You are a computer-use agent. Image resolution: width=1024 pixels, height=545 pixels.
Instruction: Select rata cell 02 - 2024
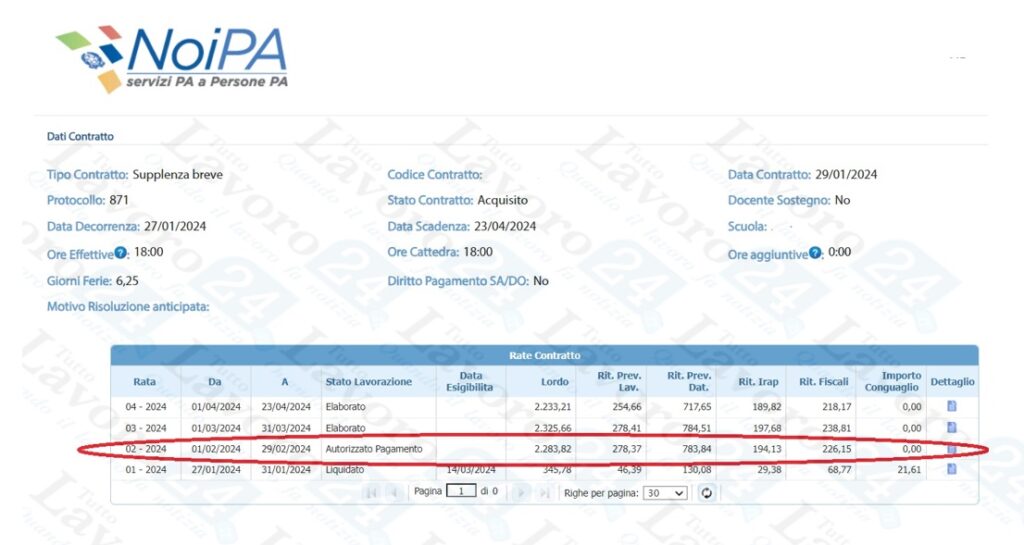click(146, 449)
